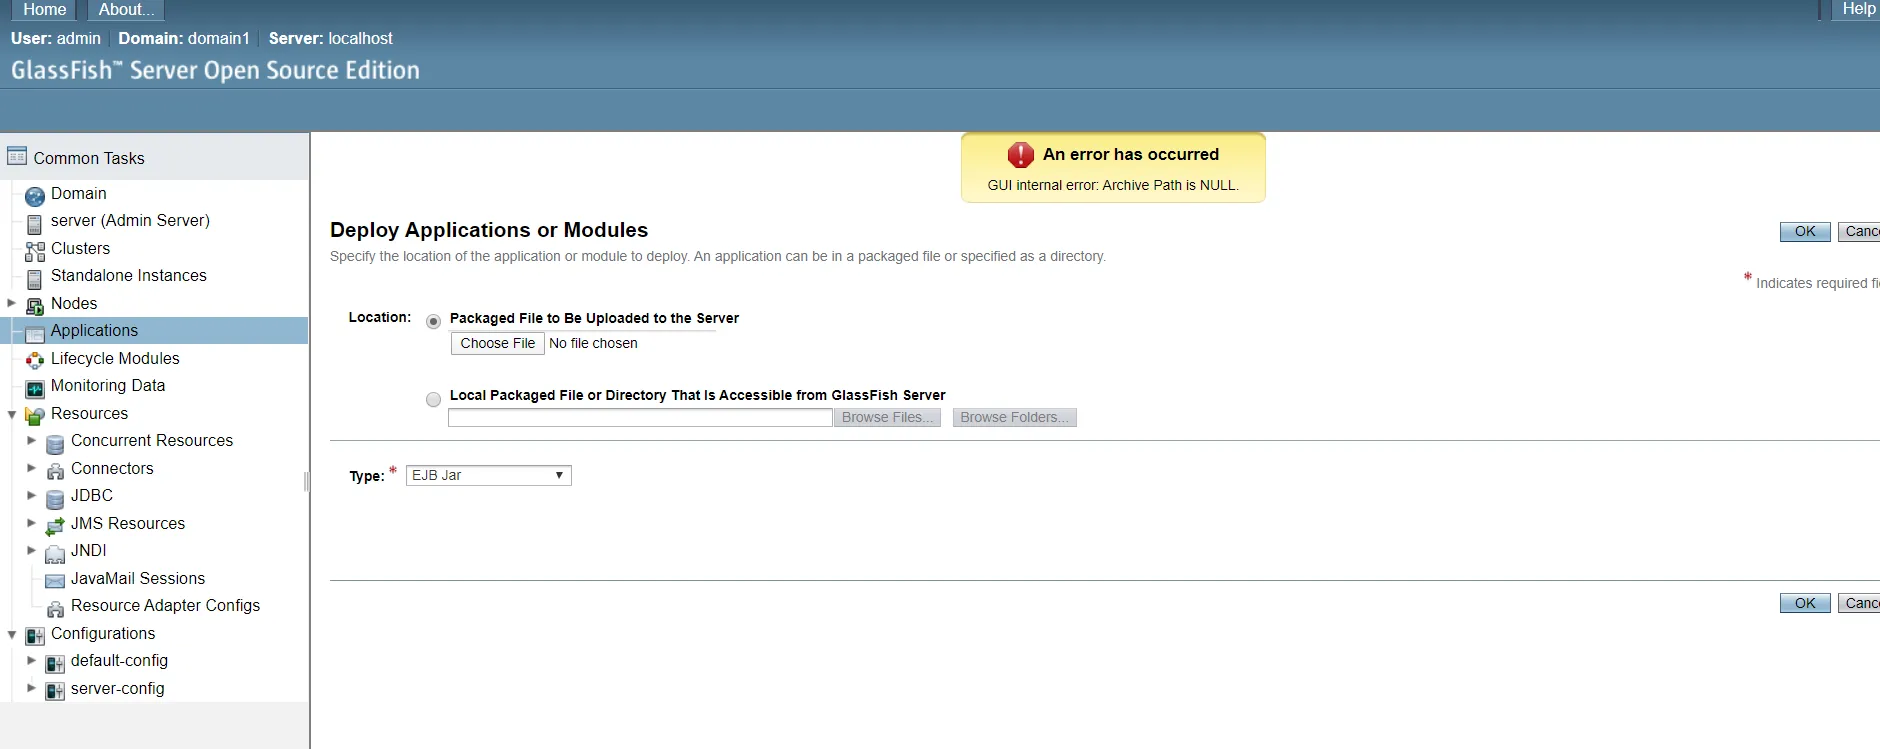The height and width of the screenshot is (749, 1880).
Task: Click the server-config icon
Action: 55,691
